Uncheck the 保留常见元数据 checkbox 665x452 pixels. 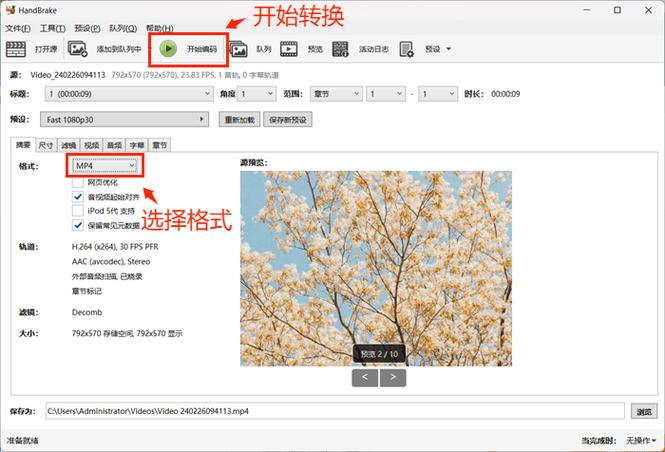tap(78, 225)
